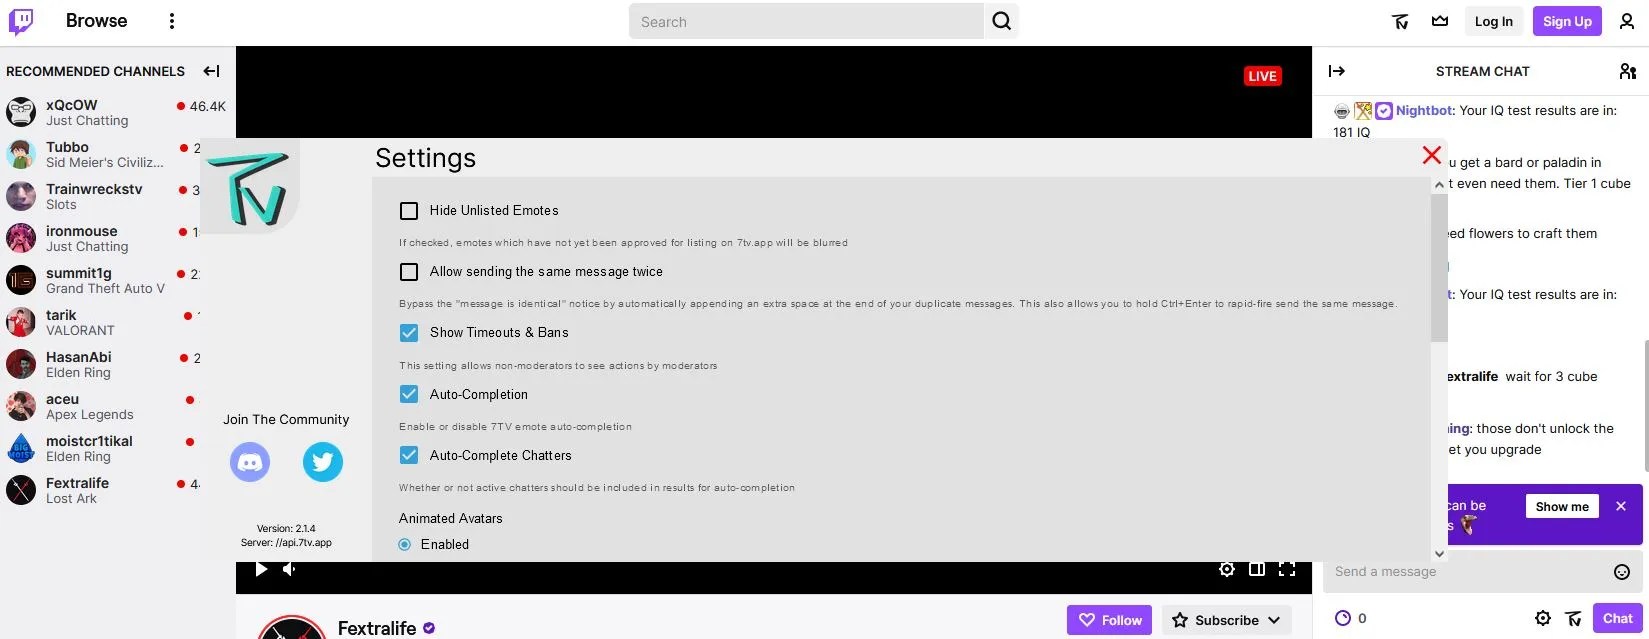Screen dimensions: 1649x639
Task: Click the settings scrollbar thumb
Action: coord(1440,268)
